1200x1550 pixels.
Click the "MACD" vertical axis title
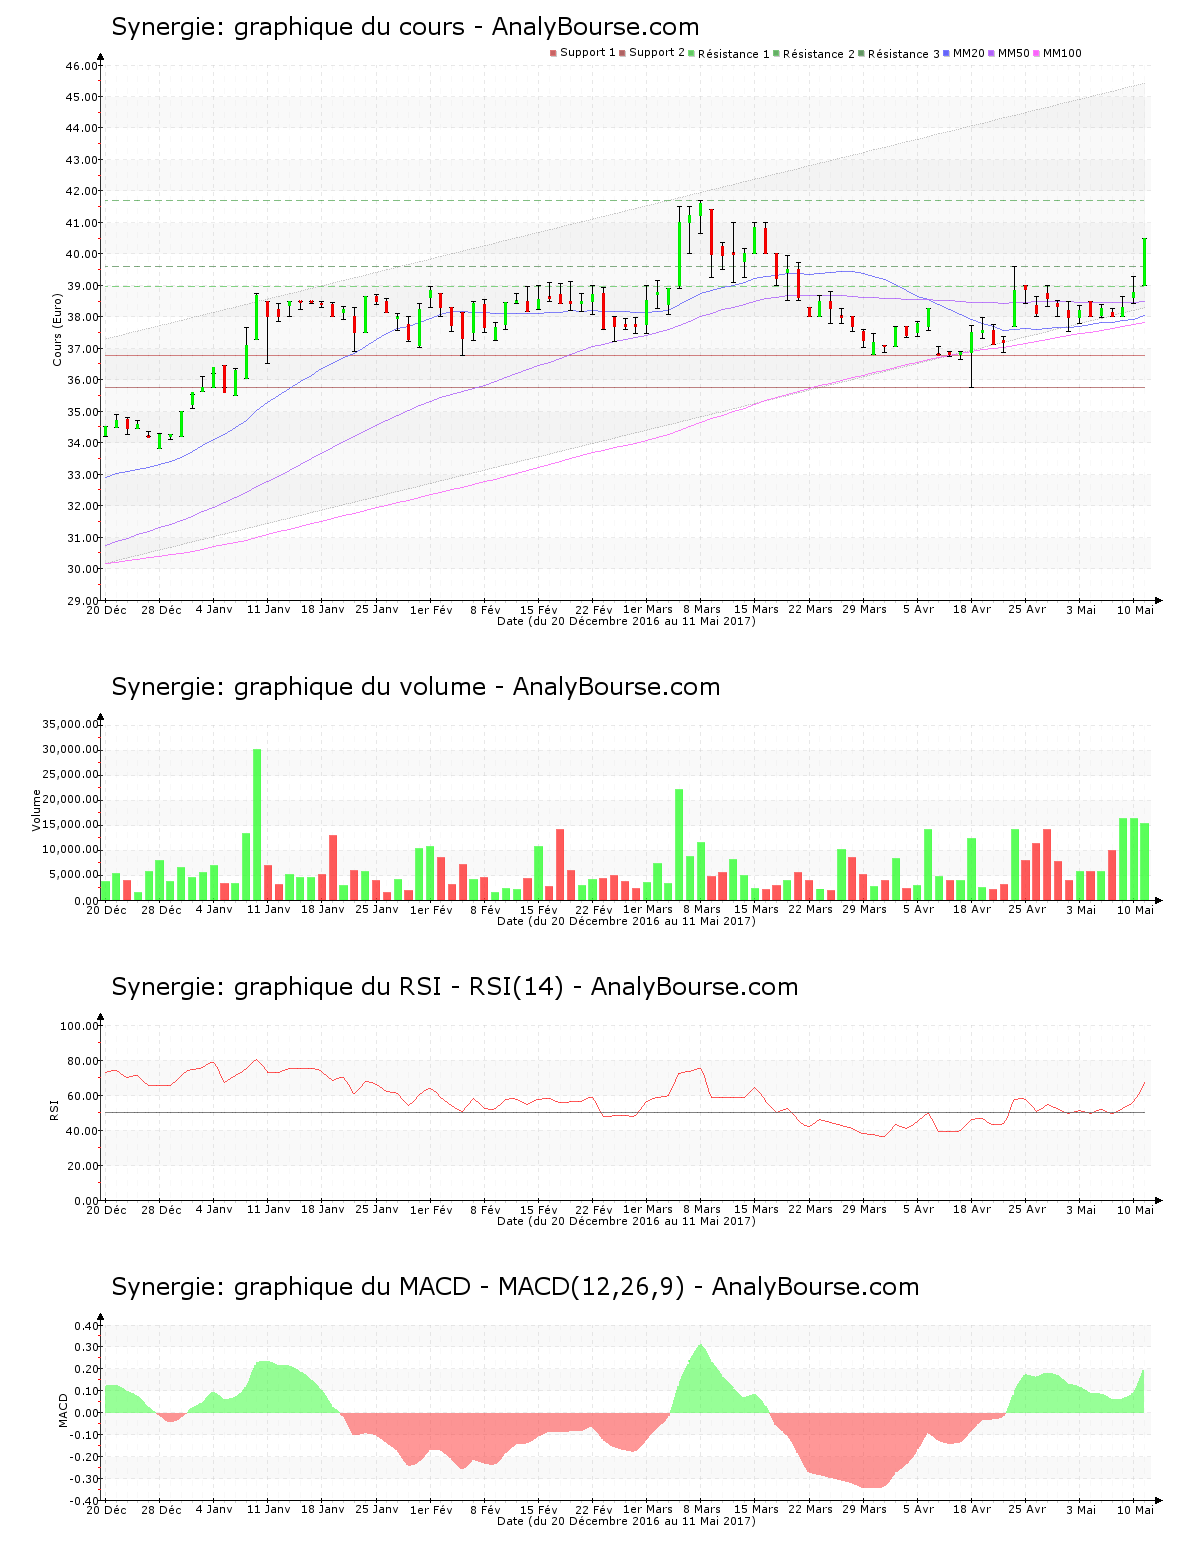point(64,1410)
